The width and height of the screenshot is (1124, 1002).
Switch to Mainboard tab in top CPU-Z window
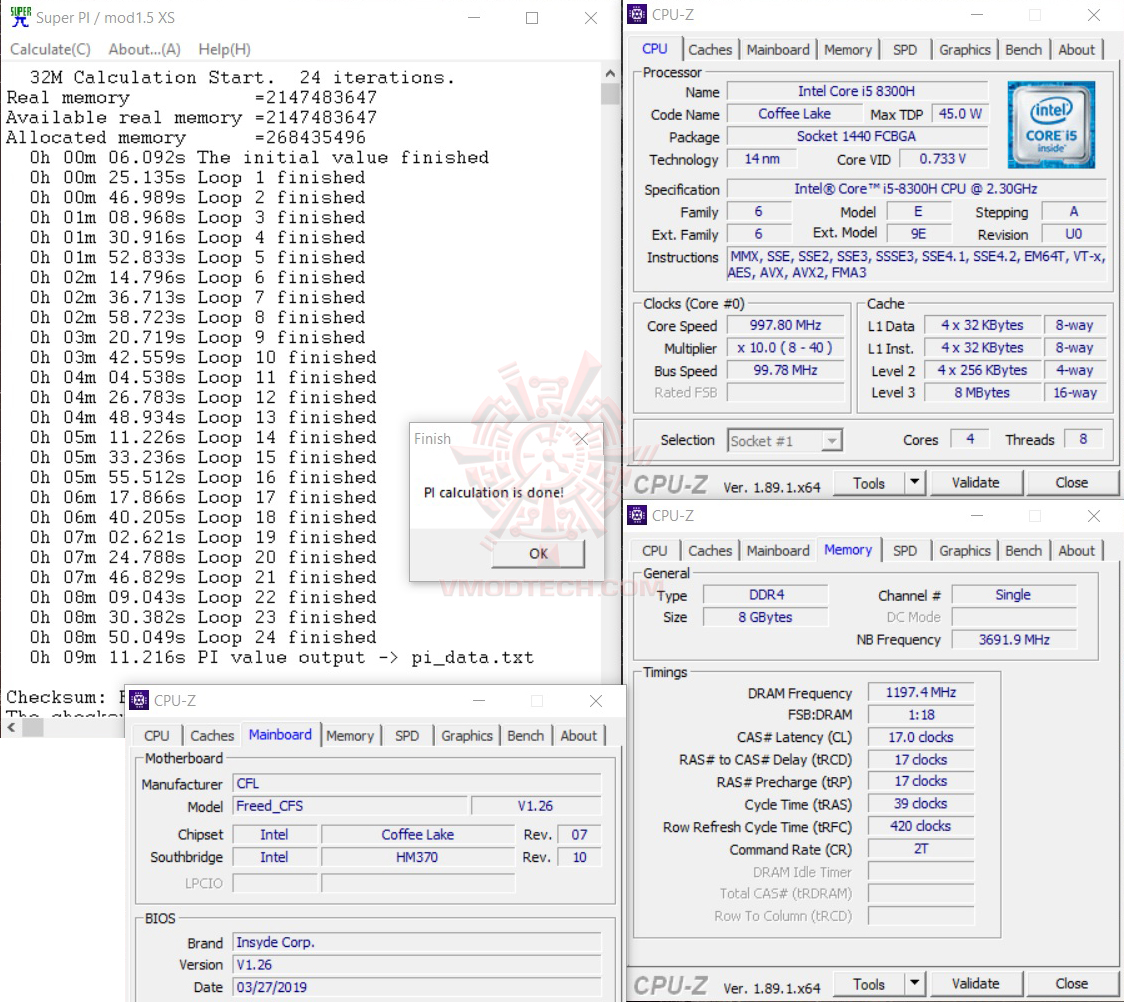pyautogui.click(x=778, y=49)
